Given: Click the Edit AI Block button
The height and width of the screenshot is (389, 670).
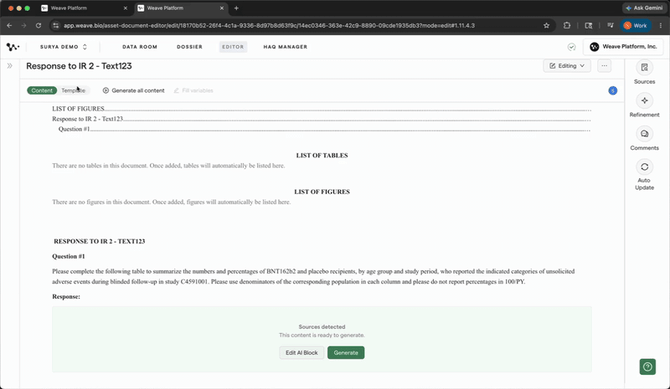Looking at the screenshot, I should pyautogui.click(x=302, y=353).
